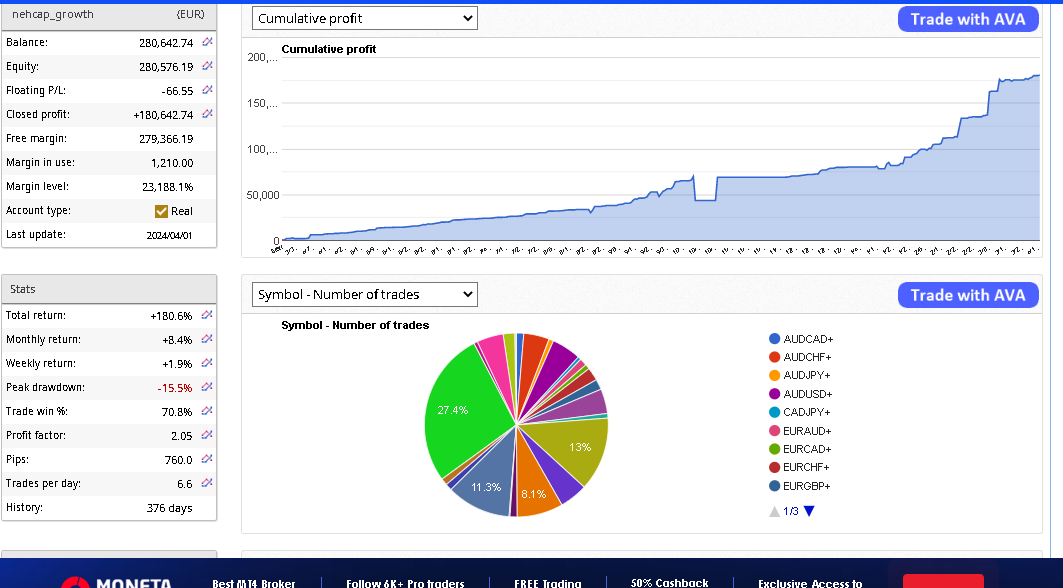
Task: Click the chart icon beside Equity
Action: coord(207,66)
